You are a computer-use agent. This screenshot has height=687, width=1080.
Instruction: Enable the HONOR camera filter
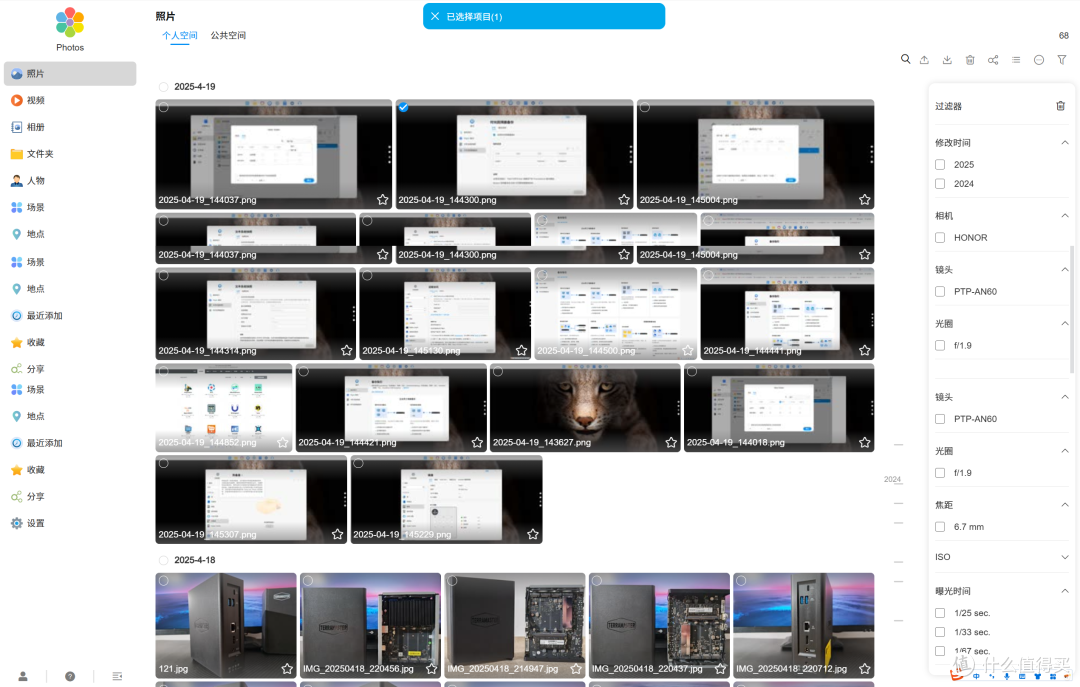point(940,238)
